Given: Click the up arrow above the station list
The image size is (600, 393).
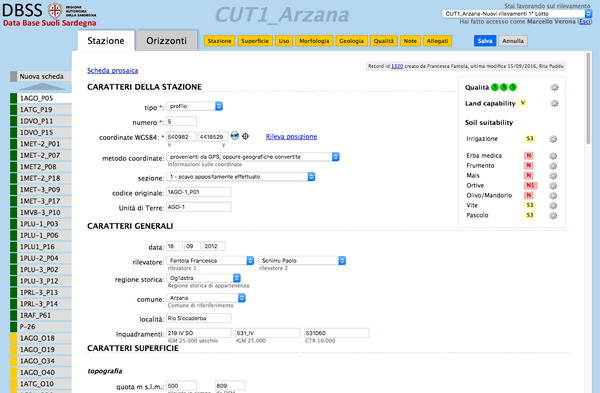Looking at the screenshot, I should (x=42, y=87).
